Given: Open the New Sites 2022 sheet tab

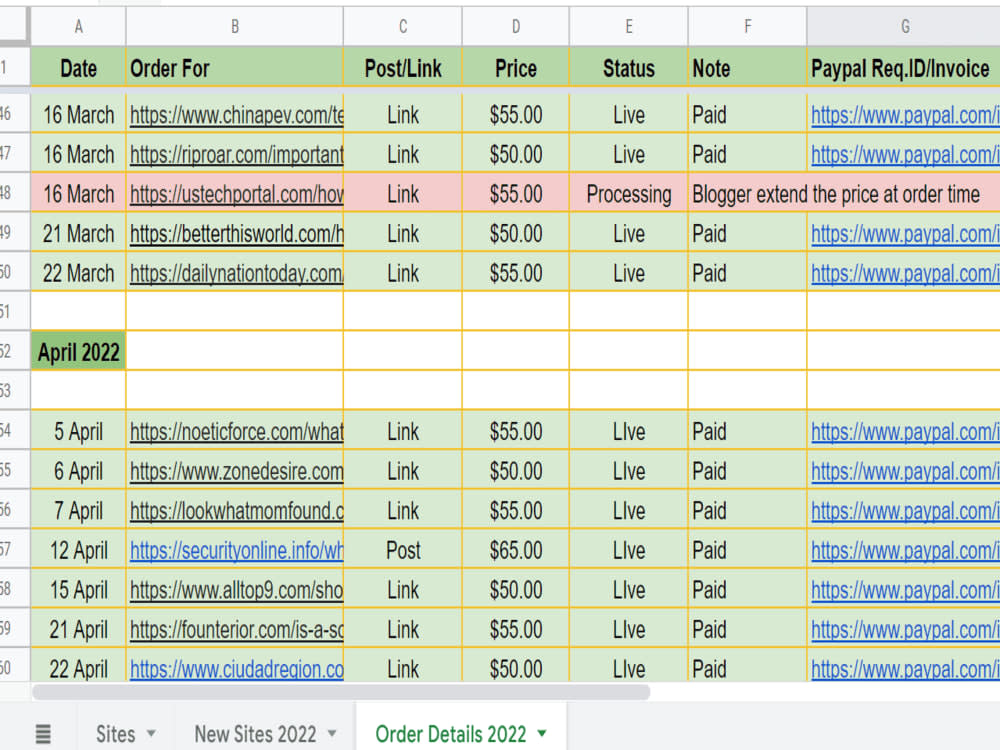Looking at the screenshot, I should [x=255, y=734].
